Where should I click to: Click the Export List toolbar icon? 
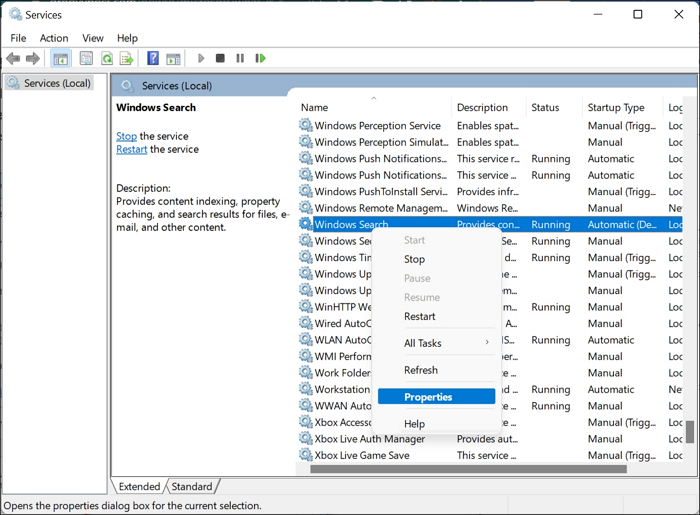point(127,58)
